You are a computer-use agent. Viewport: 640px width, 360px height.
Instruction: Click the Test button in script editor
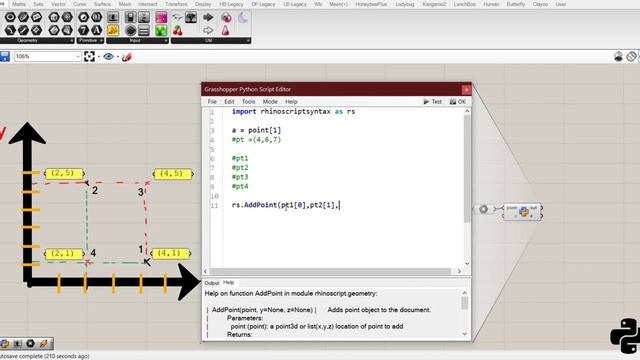click(x=433, y=102)
